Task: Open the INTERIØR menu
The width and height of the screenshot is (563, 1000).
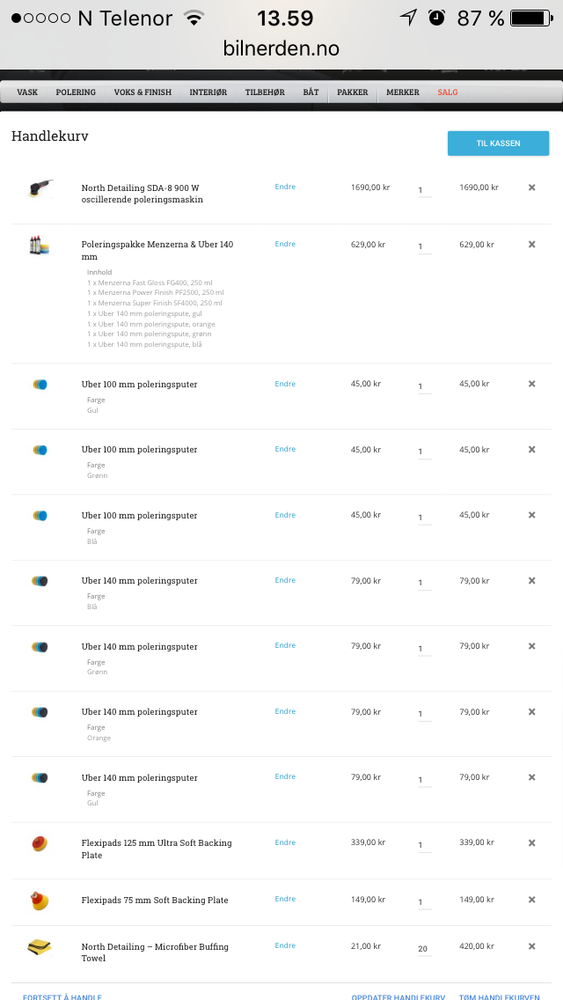Action: (208, 92)
